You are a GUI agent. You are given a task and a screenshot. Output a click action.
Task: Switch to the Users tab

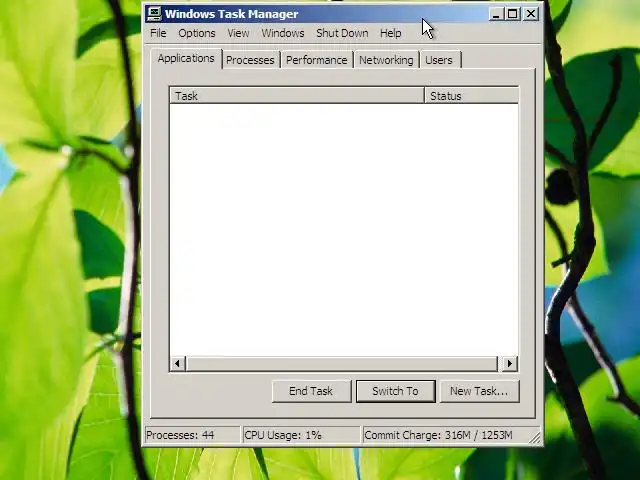tap(439, 60)
